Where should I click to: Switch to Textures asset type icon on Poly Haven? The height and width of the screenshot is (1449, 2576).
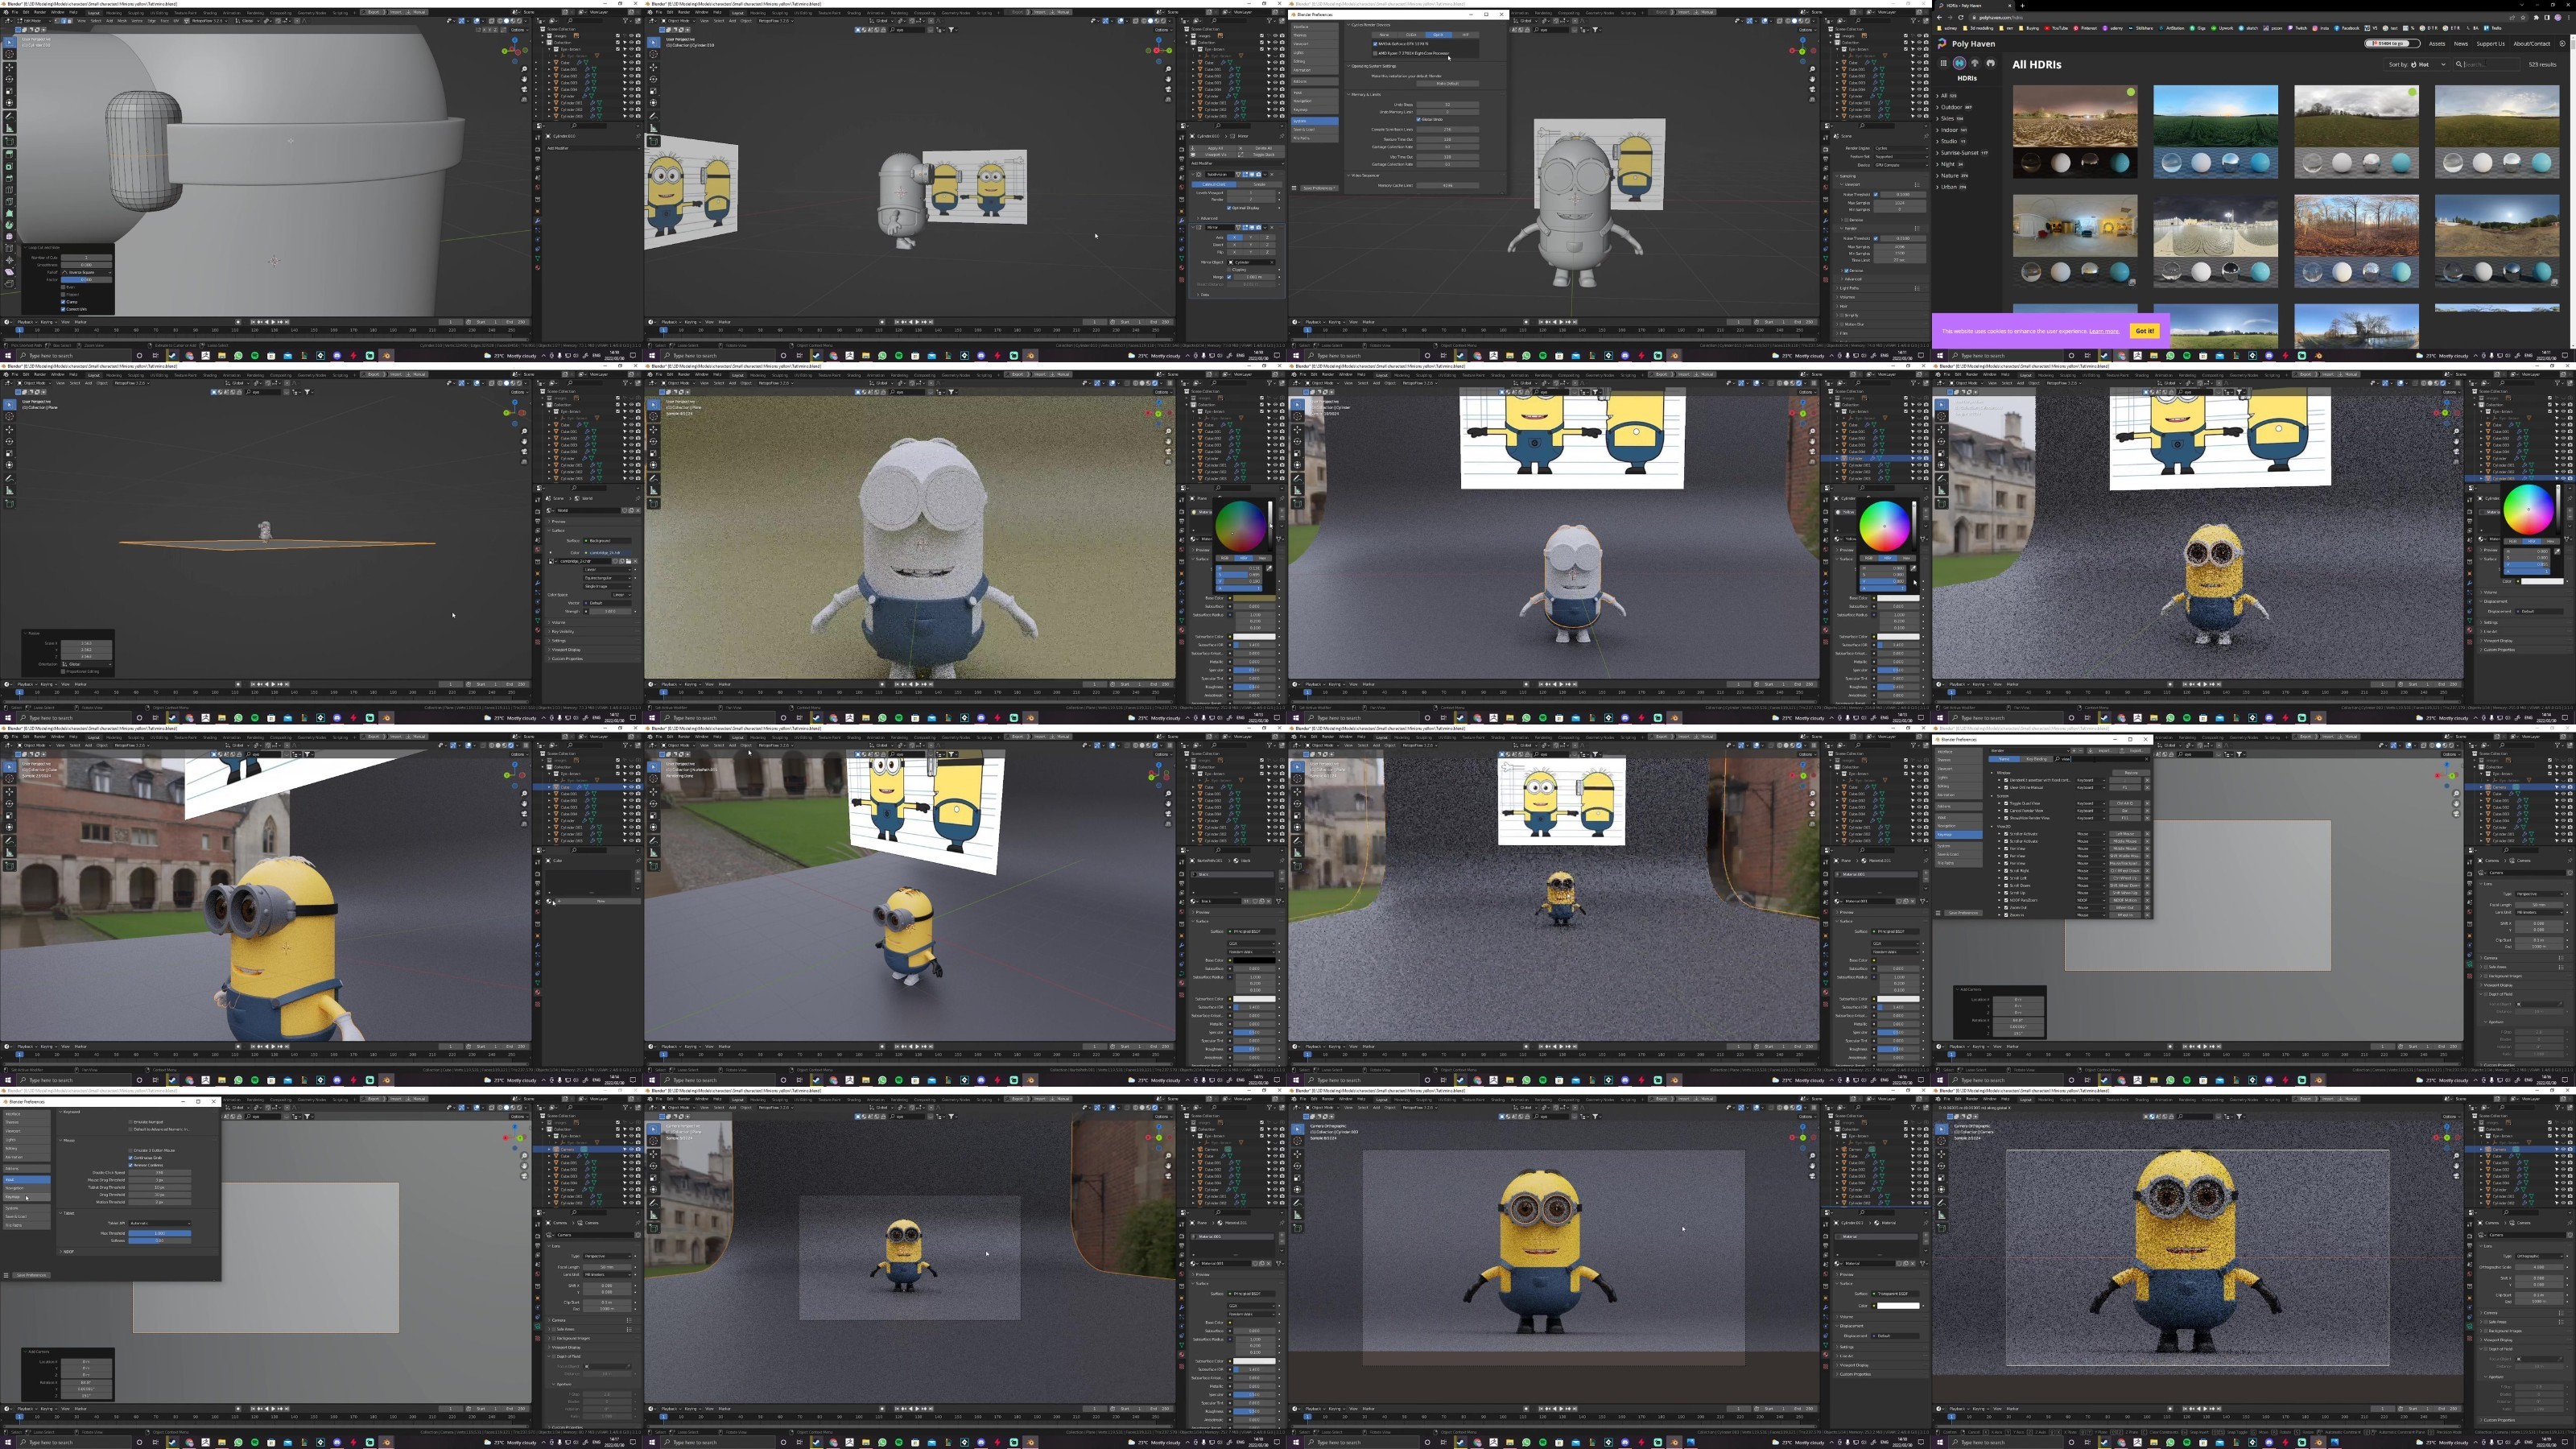[1975, 63]
